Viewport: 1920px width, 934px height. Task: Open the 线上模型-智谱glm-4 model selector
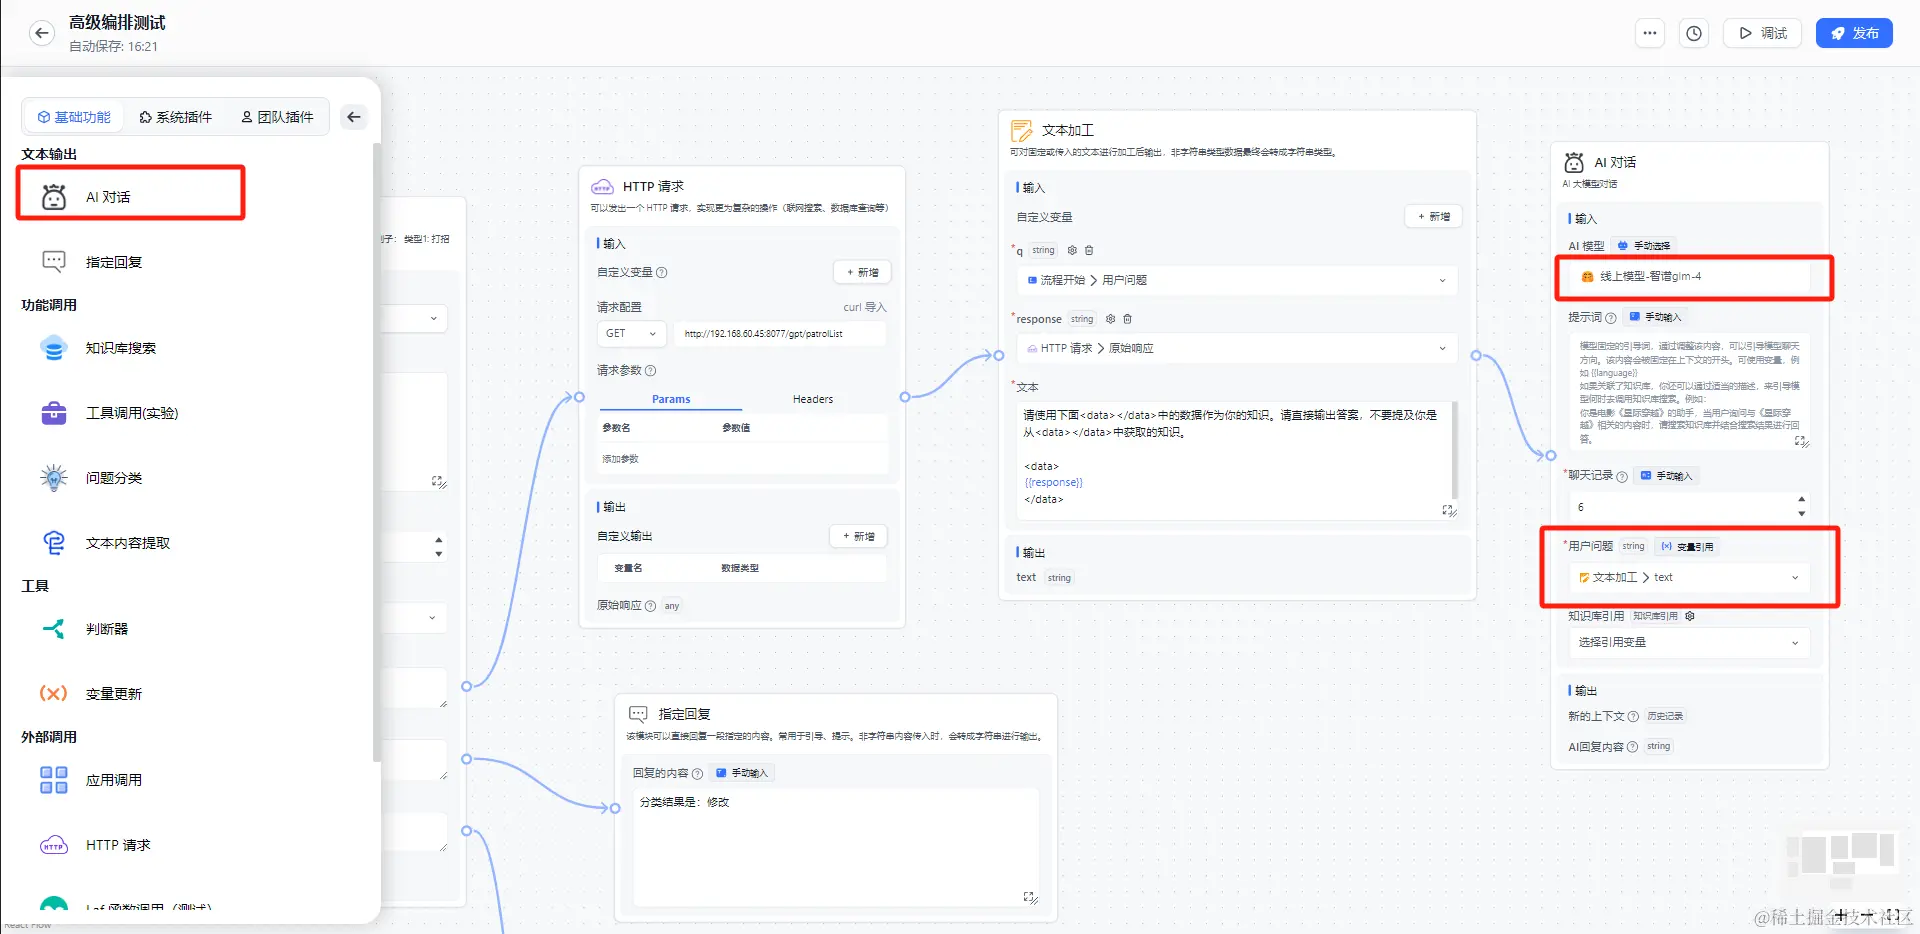click(x=1689, y=277)
